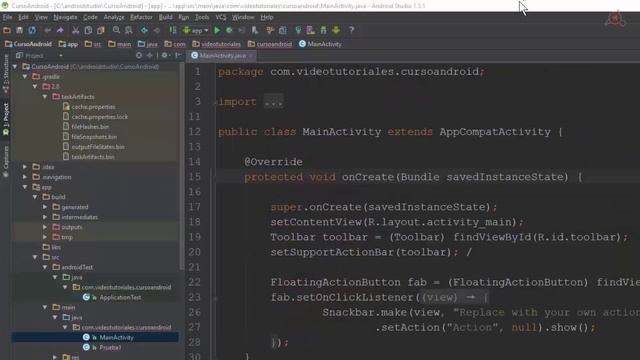The image size is (640, 360).
Task: Click the hide Project panel icon
Action: coord(178,55)
